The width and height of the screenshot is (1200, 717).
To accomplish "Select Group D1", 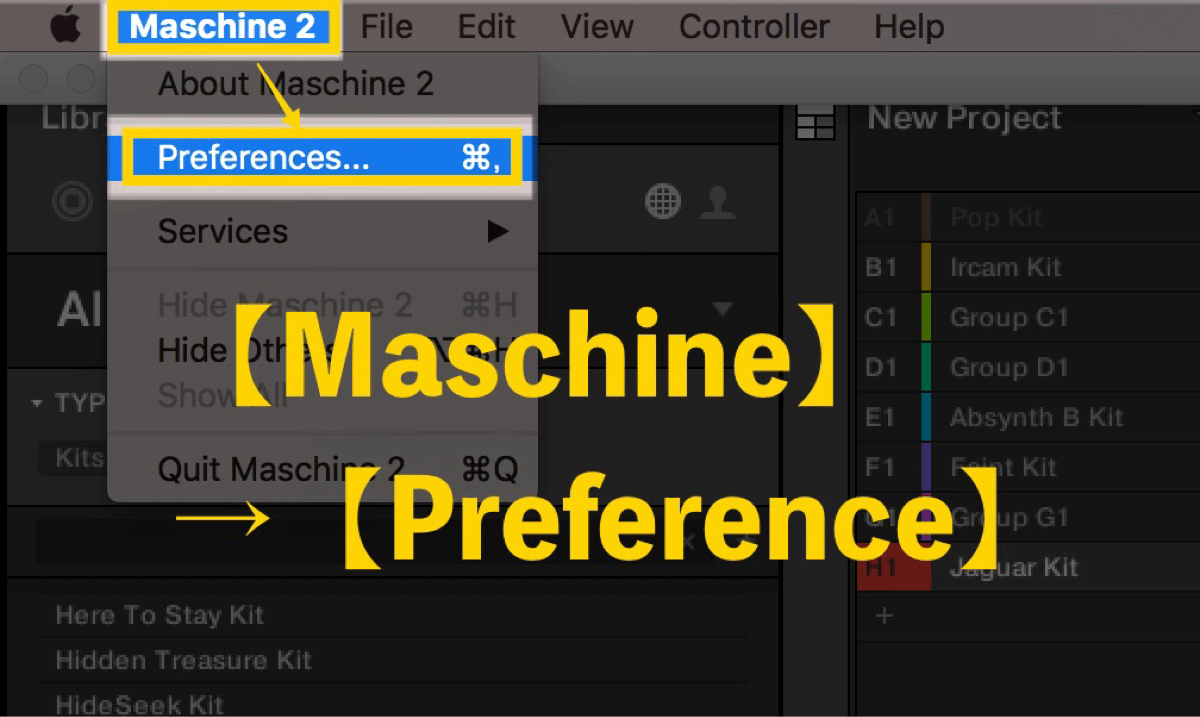I will pyautogui.click(x=1028, y=367).
